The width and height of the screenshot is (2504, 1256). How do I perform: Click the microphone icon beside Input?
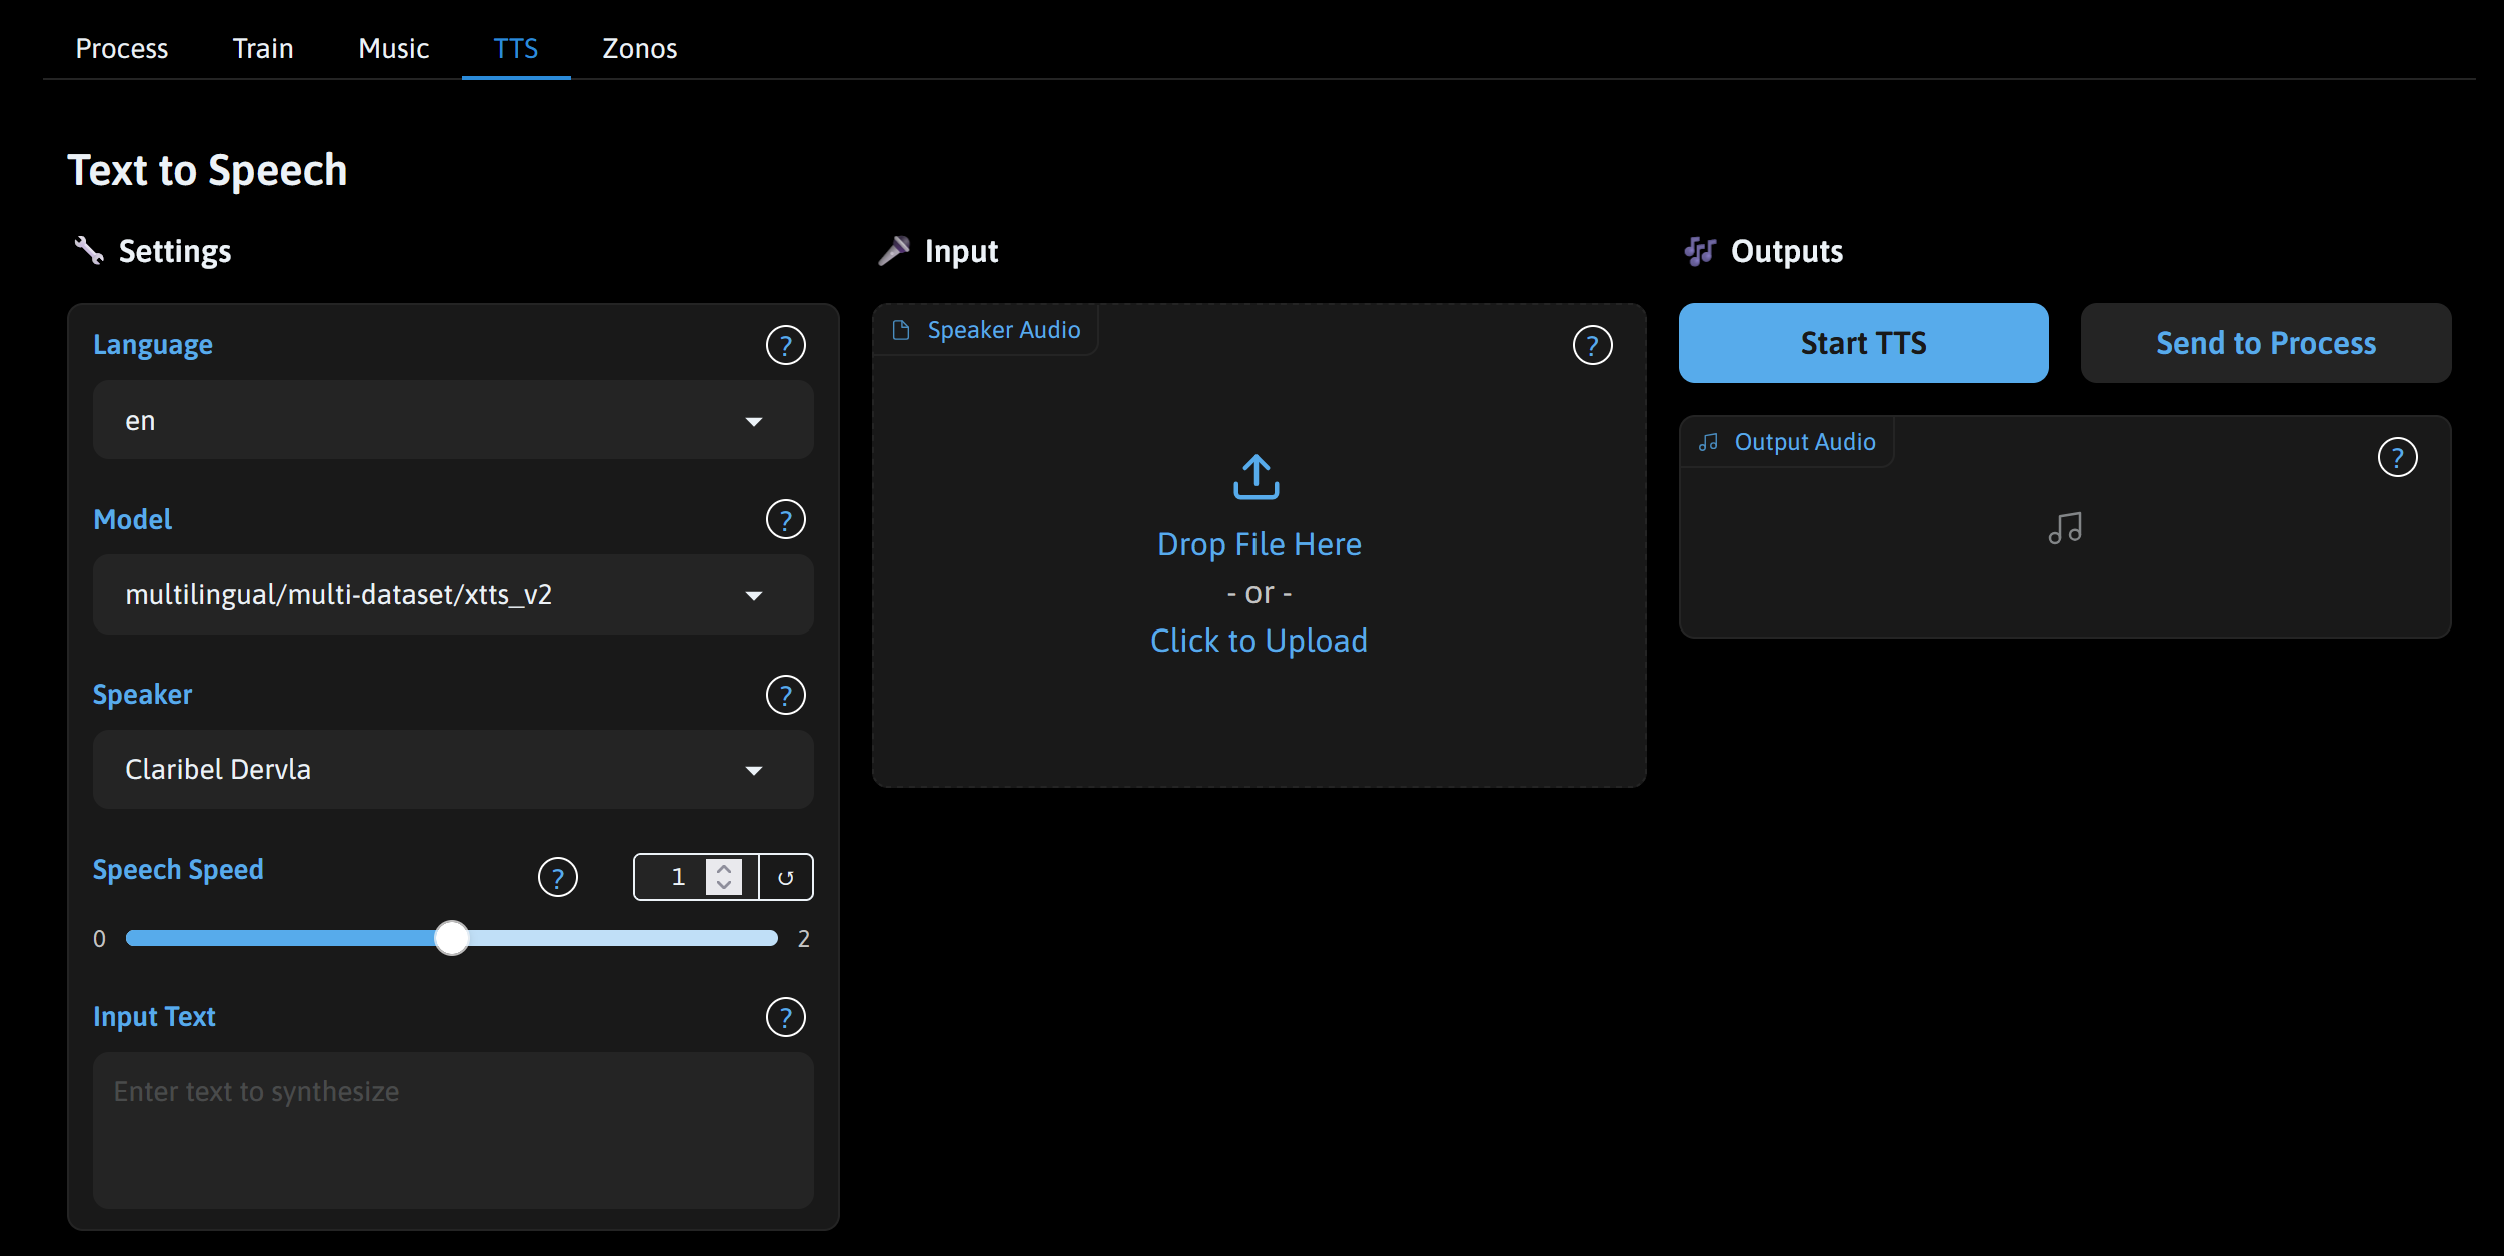(x=897, y=250)
